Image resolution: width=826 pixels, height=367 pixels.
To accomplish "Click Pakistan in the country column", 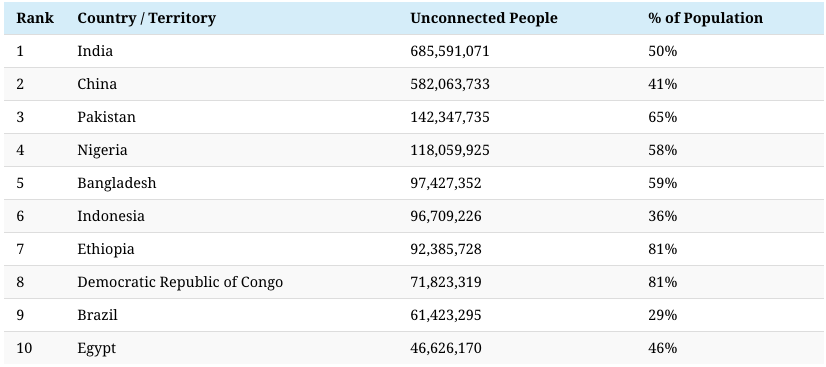I will click(106, 117).
